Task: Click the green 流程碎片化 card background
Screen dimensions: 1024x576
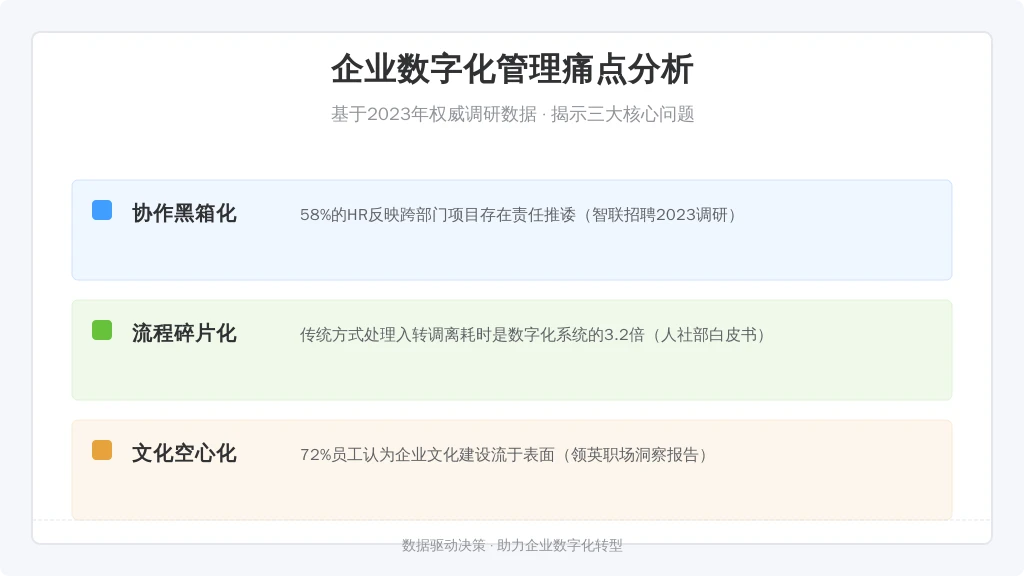Action: coord(512,350)
